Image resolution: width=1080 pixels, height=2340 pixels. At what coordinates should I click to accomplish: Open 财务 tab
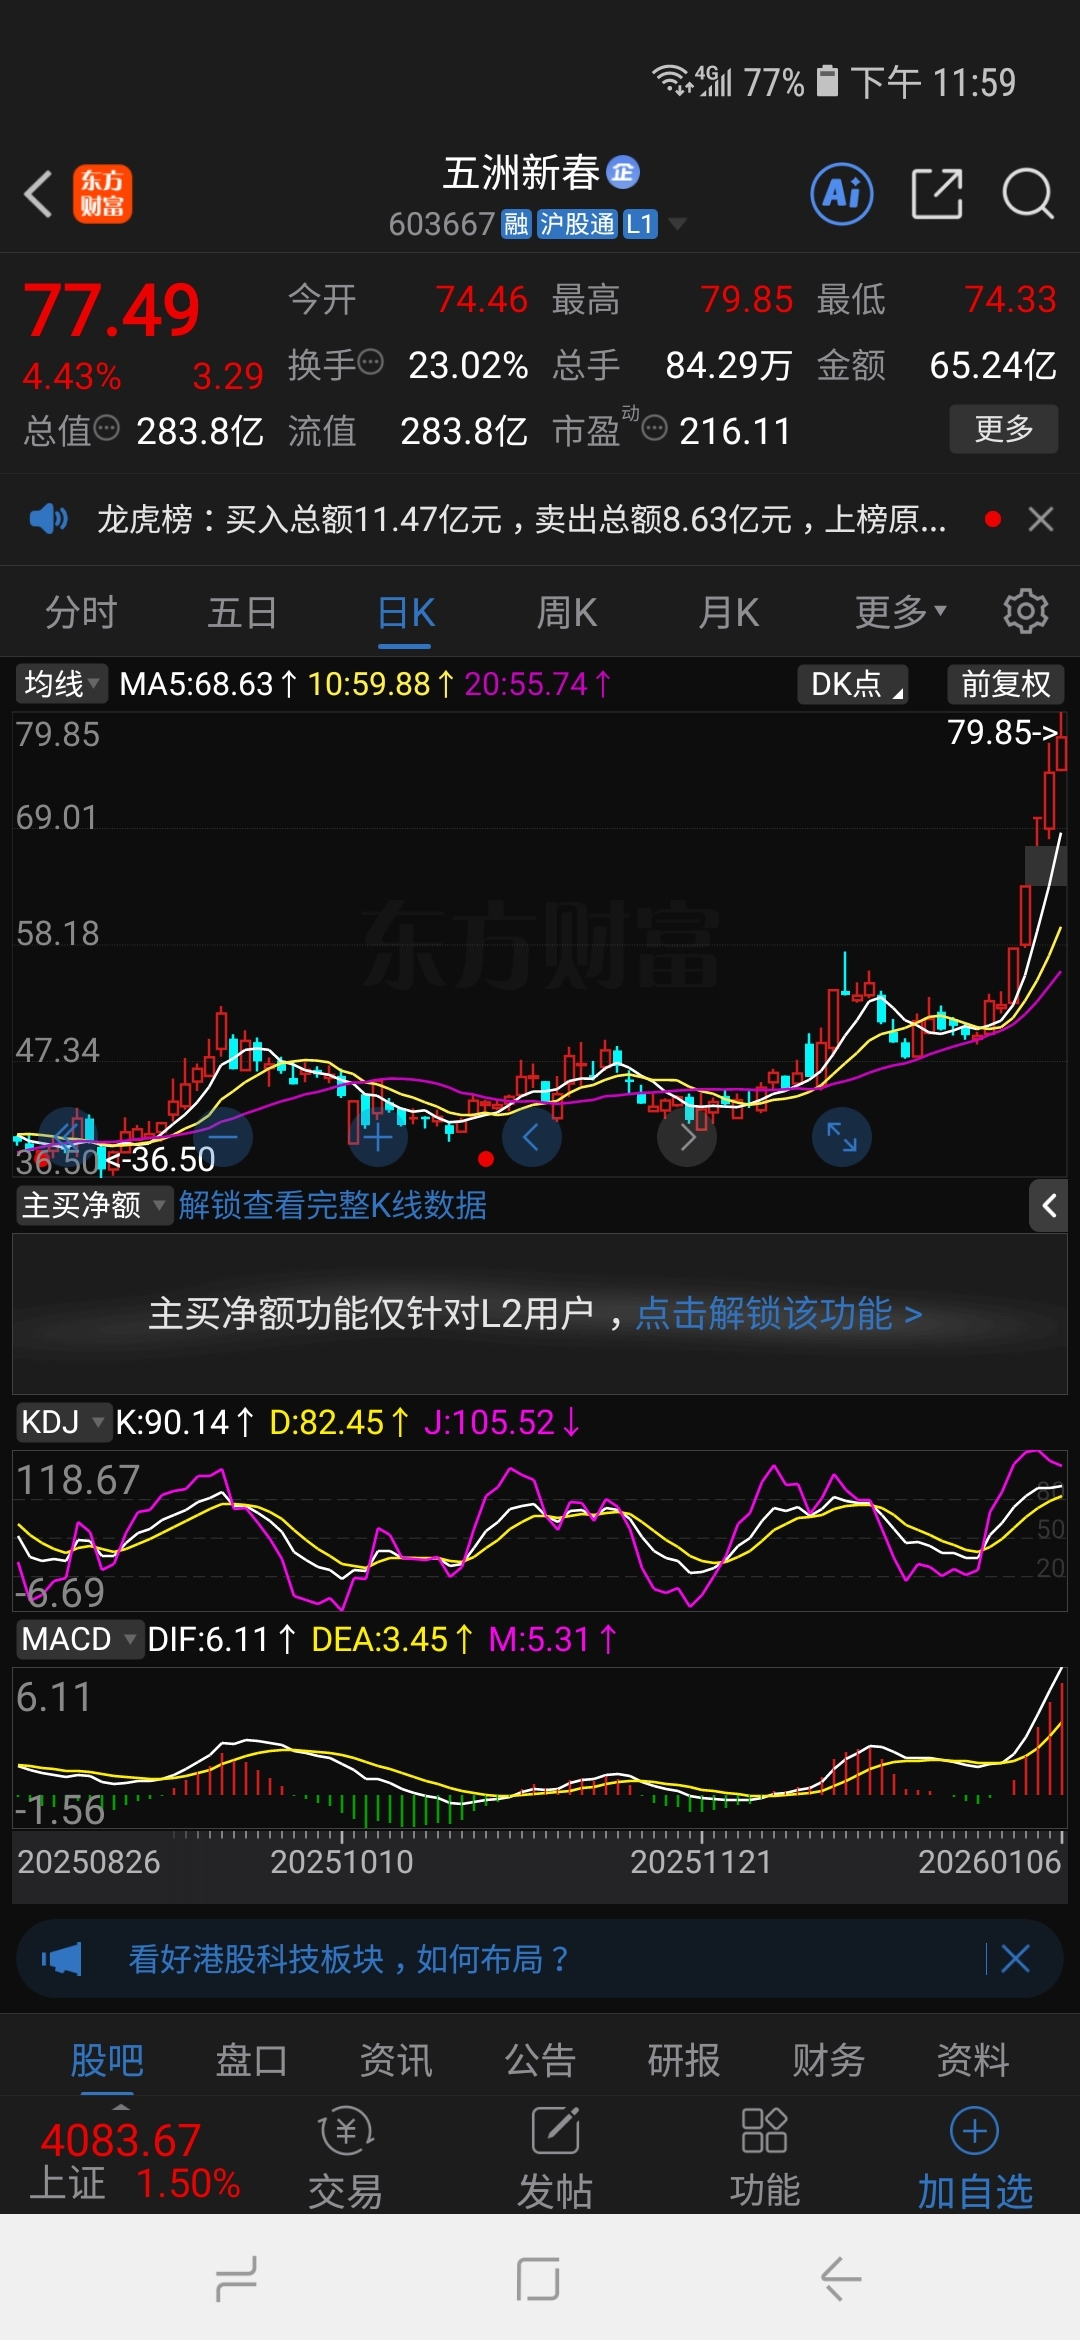[x=828, y=2060]
